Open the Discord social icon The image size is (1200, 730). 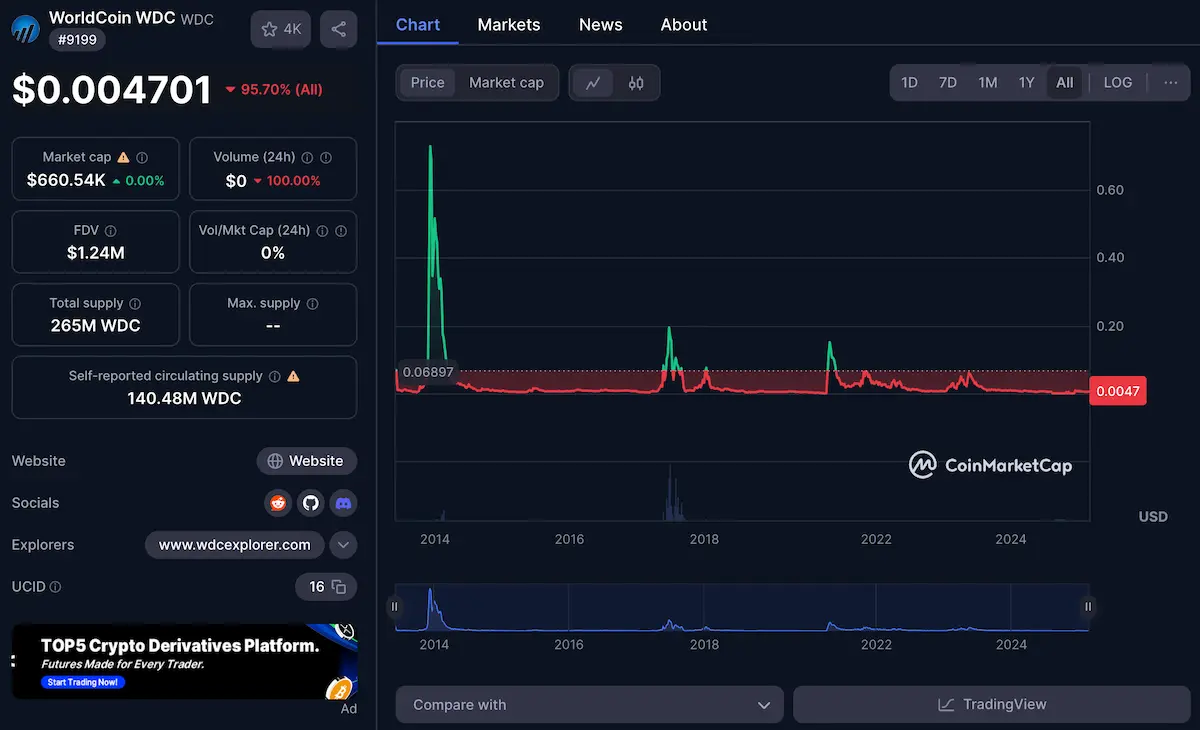click(343, 503)
